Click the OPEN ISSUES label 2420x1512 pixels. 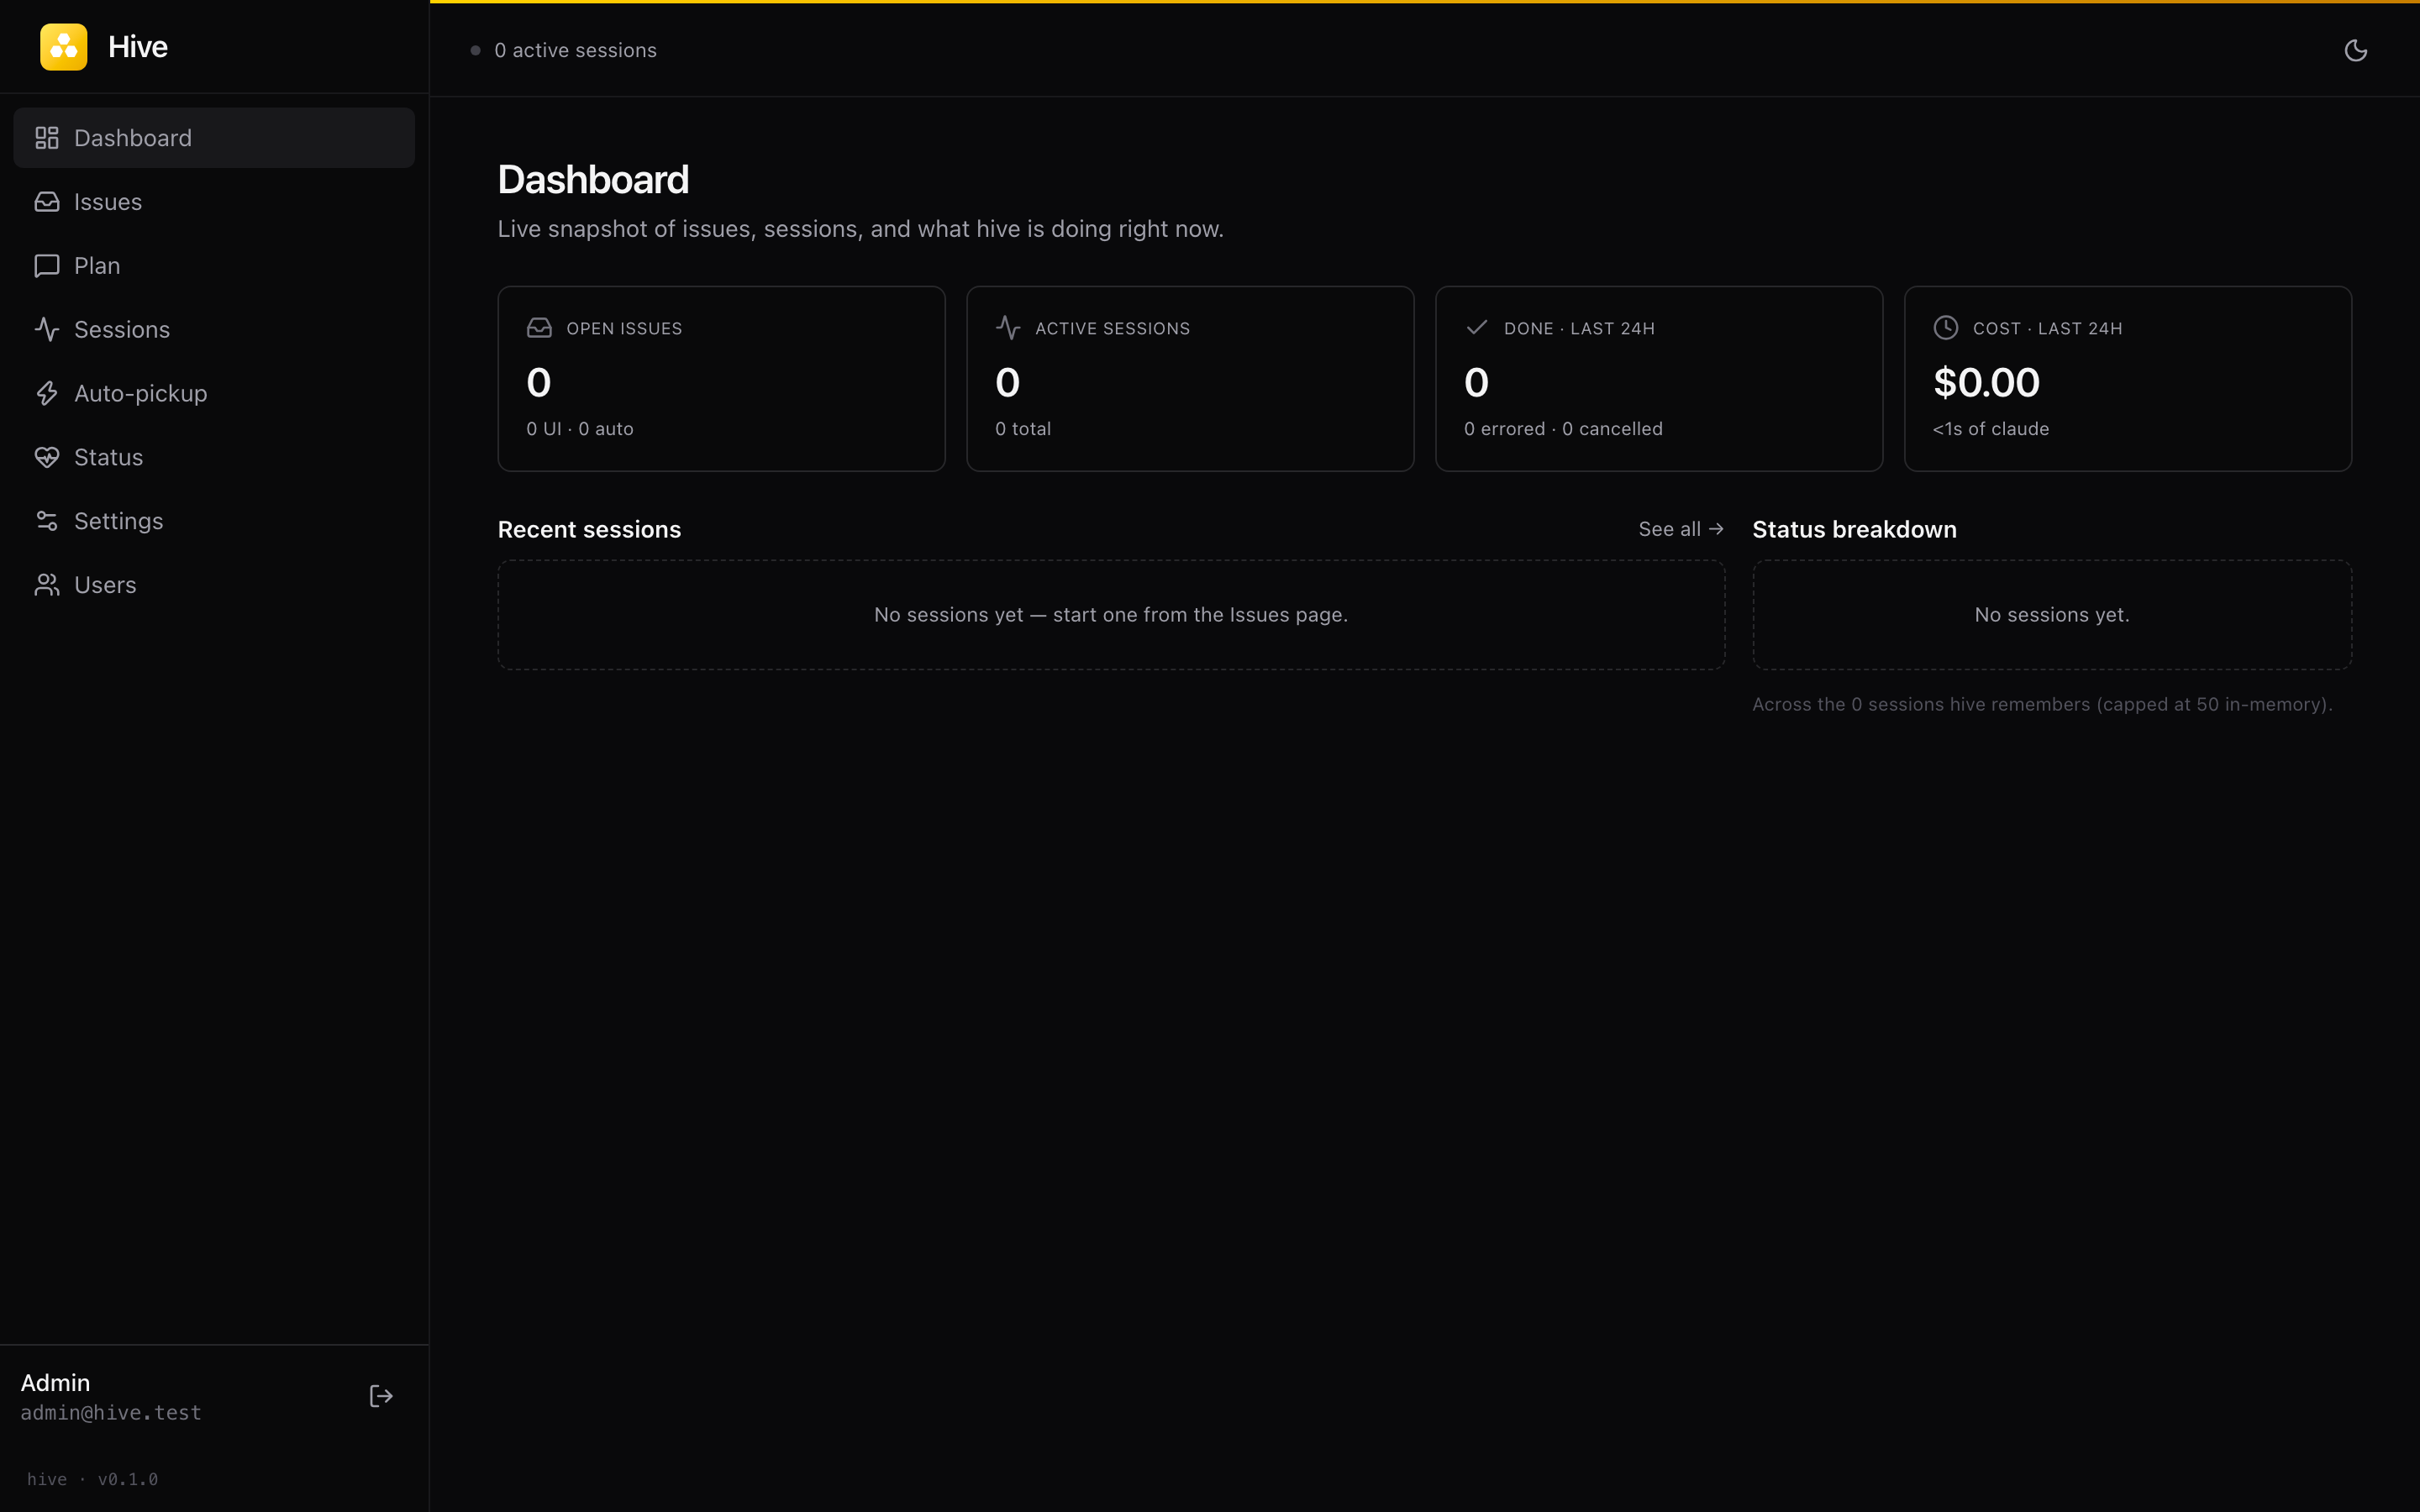coord(624,329)
